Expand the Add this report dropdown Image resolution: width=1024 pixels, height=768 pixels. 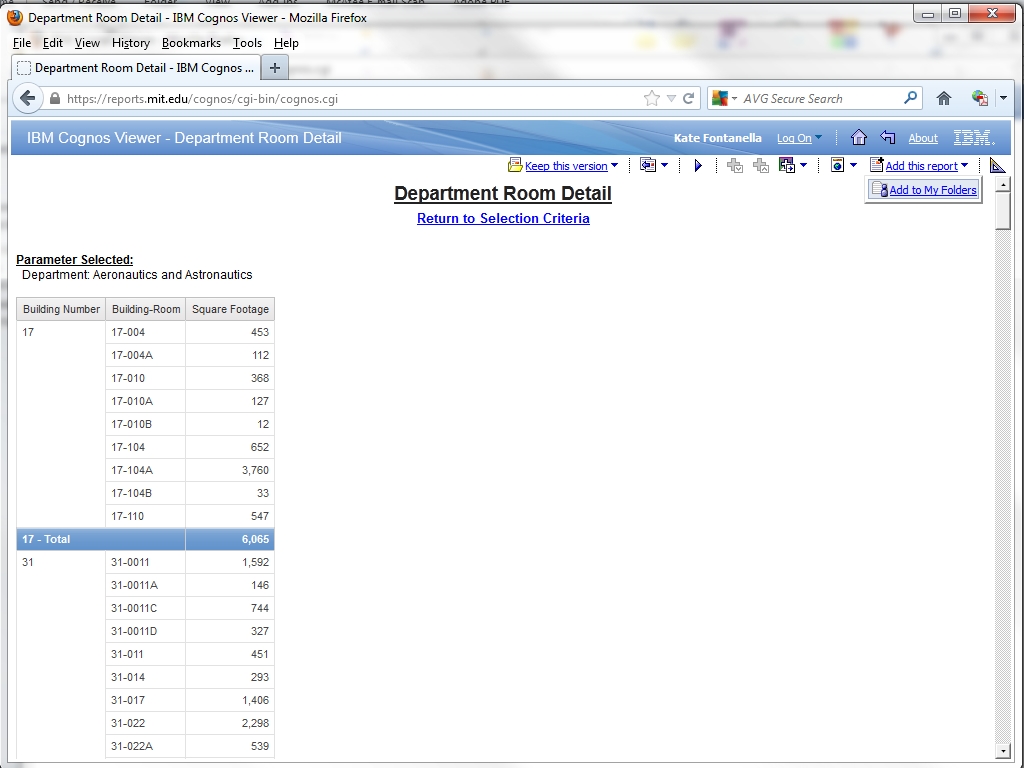coord(964,166)
